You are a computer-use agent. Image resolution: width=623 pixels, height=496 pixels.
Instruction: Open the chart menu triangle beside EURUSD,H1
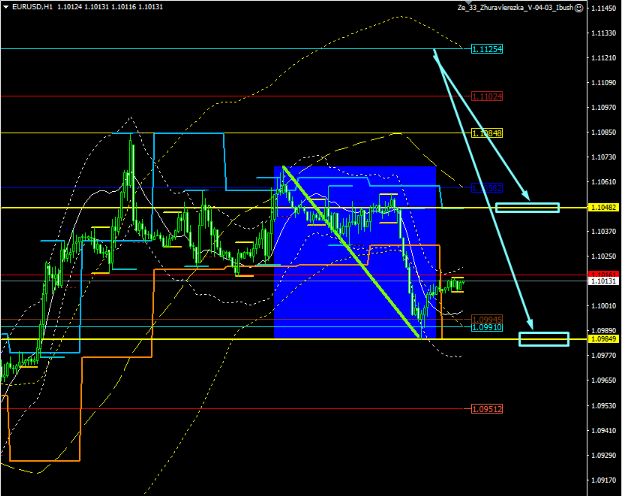[x=5, y=8]
